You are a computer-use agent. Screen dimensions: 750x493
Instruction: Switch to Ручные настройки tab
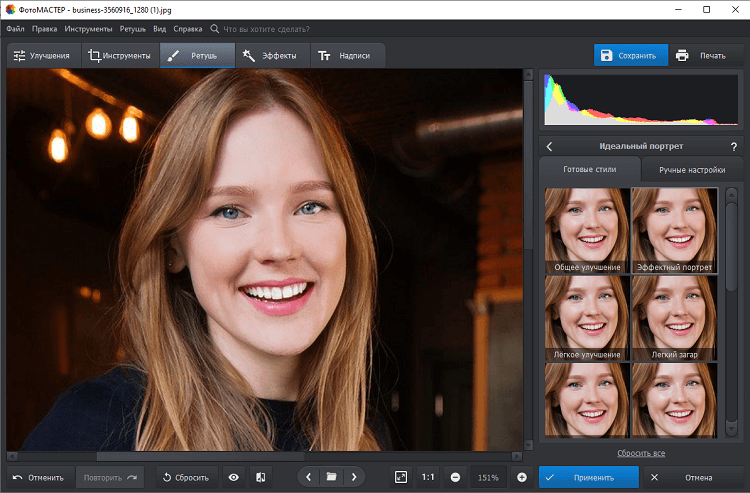(x=691, y=170)
